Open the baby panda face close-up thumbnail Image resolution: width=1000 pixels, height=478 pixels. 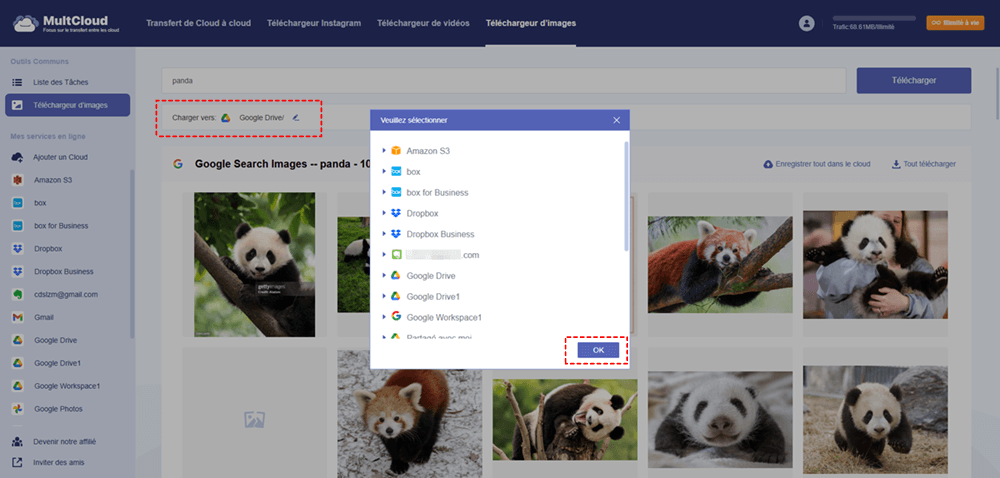tap(720, 420)
